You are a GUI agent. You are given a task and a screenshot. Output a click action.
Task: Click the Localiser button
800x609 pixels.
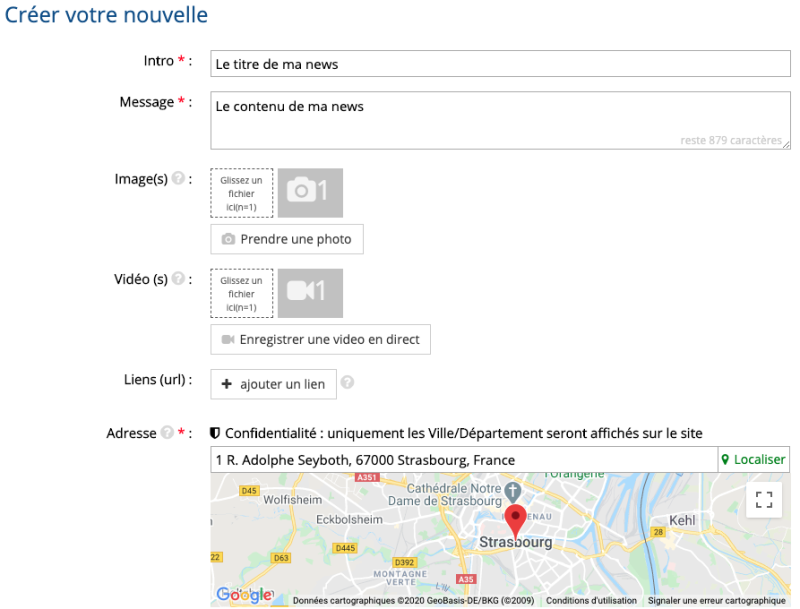(753, 460)
